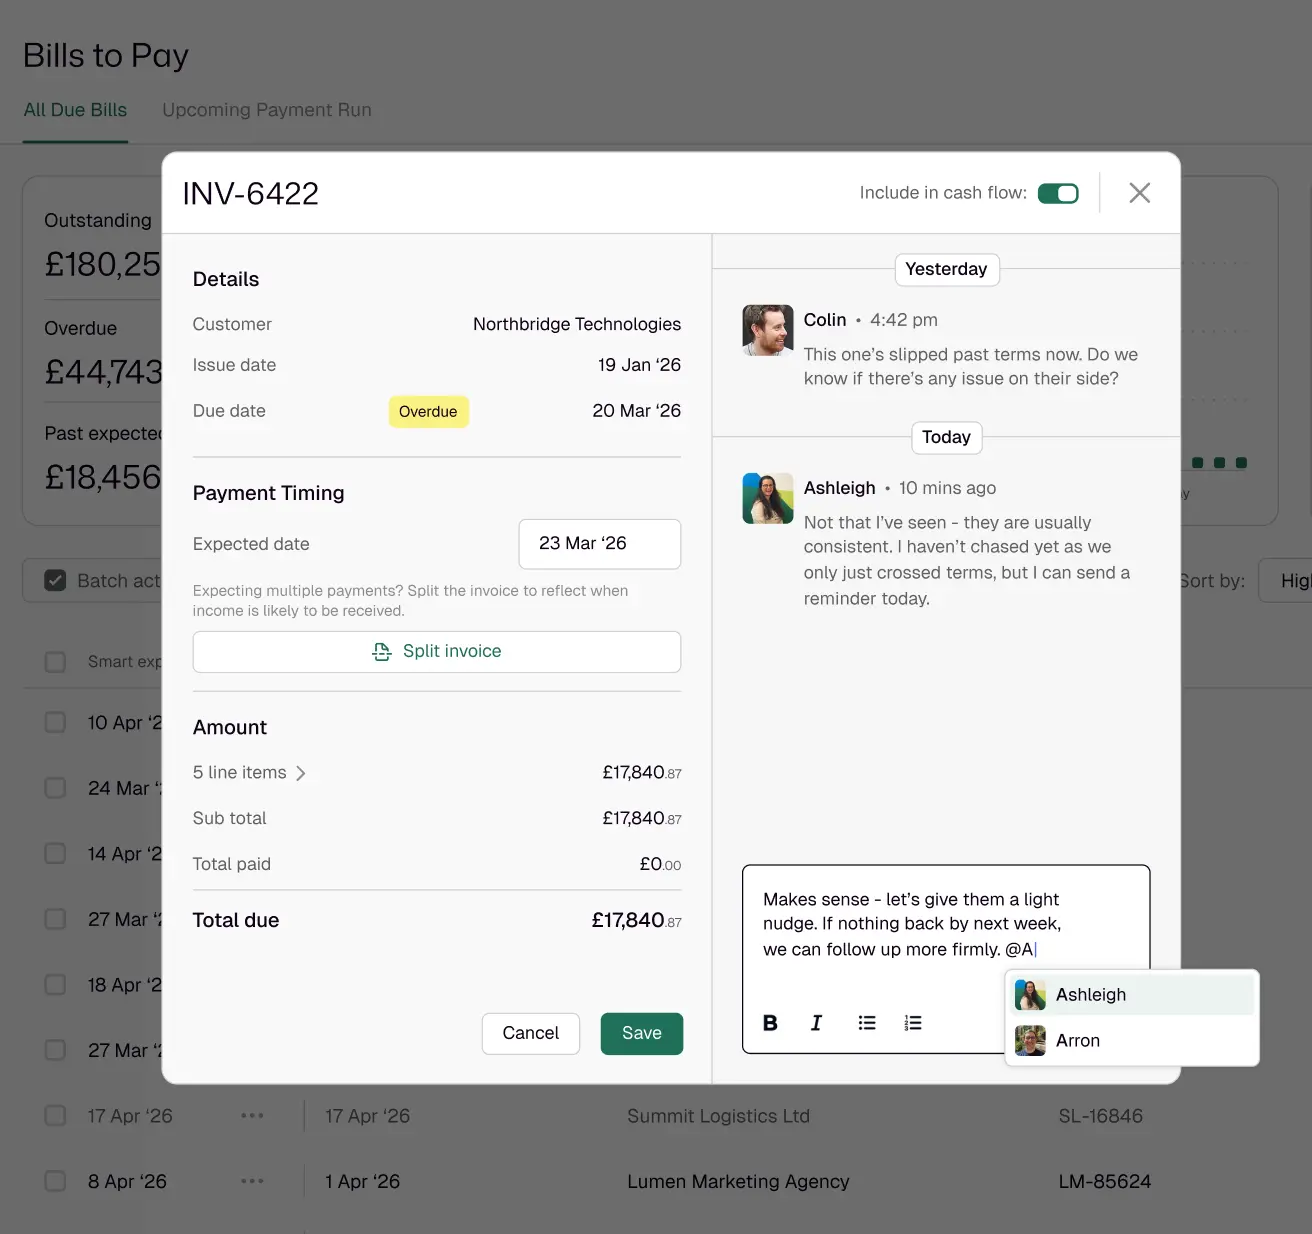Select the 17 Apr '26 row checkbox

56,1115
